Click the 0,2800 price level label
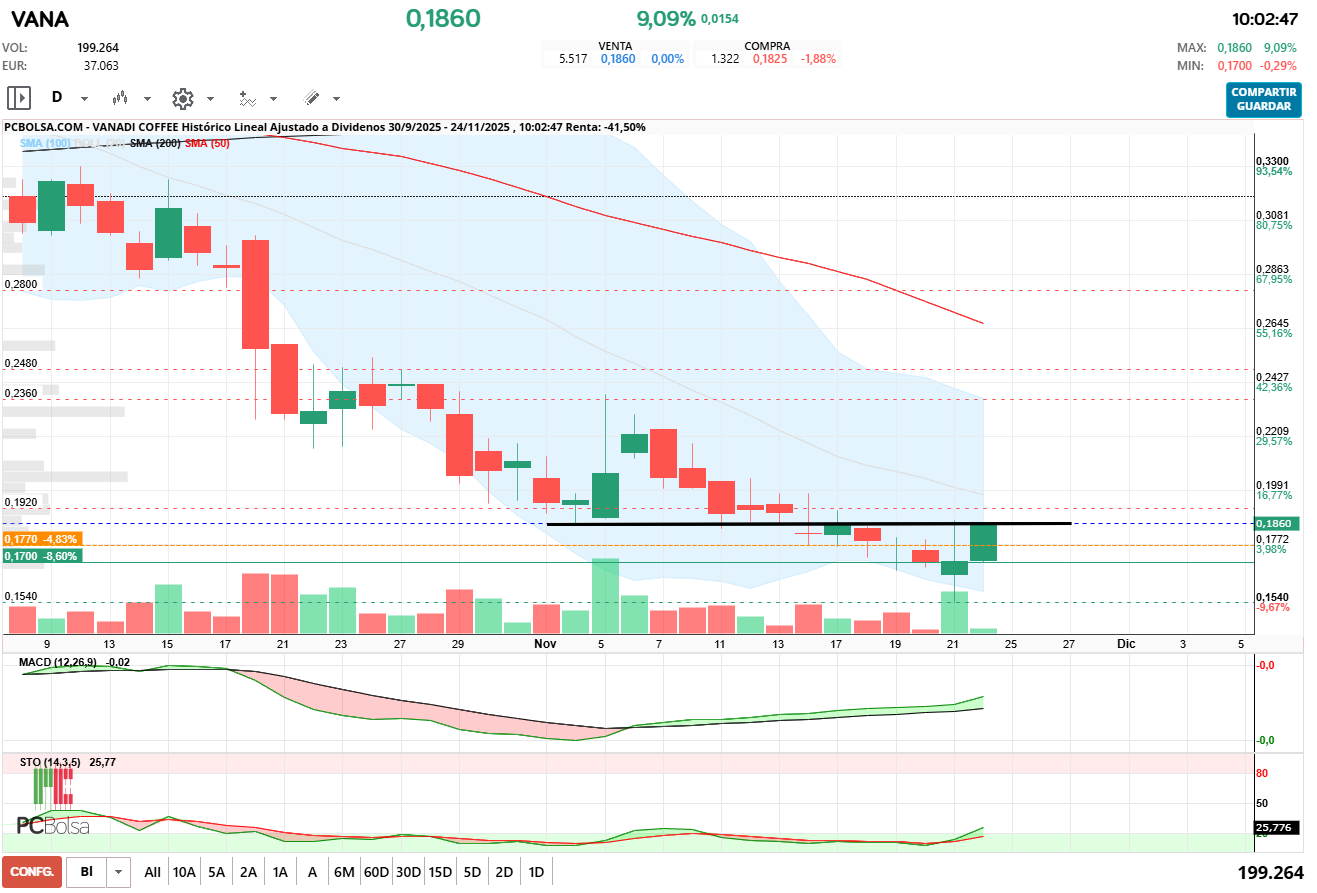 21,284
